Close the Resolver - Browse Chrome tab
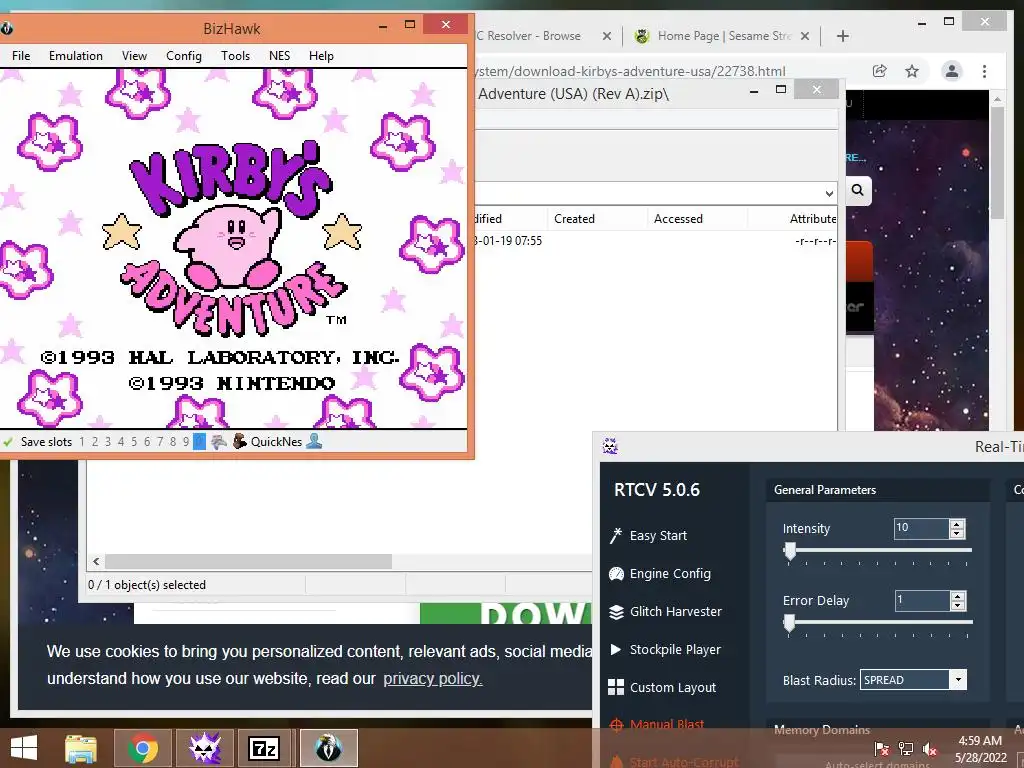1024x768 pixels. (607, 36)
